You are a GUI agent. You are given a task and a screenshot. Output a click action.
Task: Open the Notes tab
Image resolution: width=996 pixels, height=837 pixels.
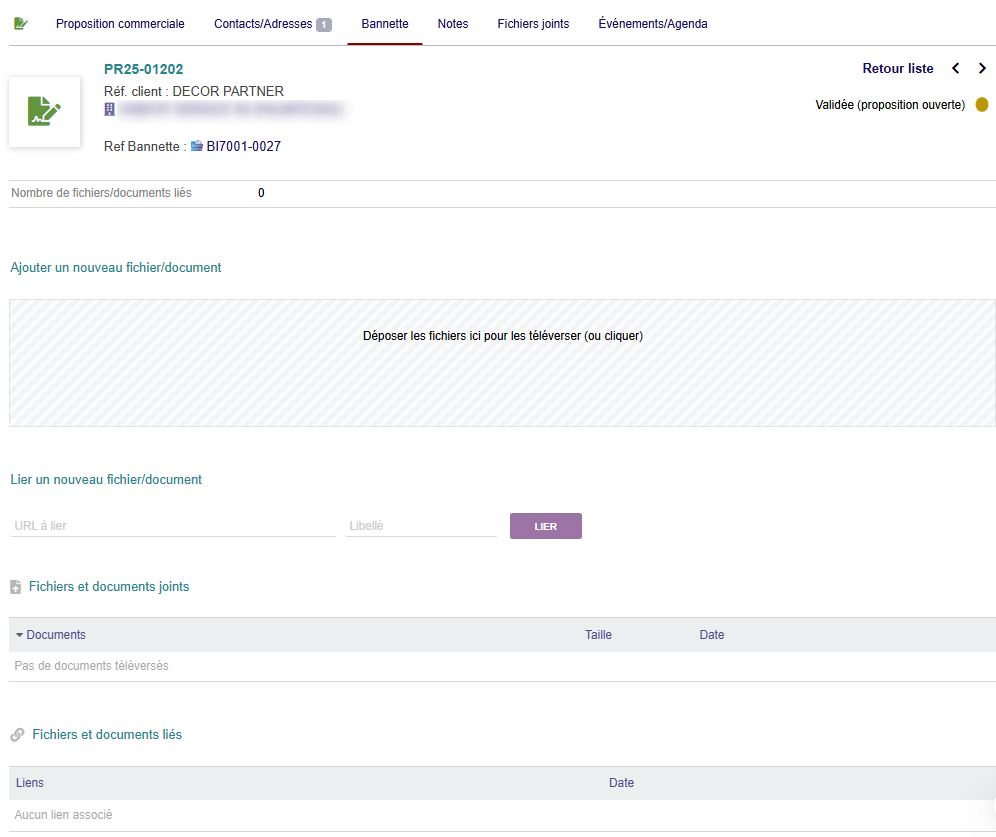pos(453,23)
